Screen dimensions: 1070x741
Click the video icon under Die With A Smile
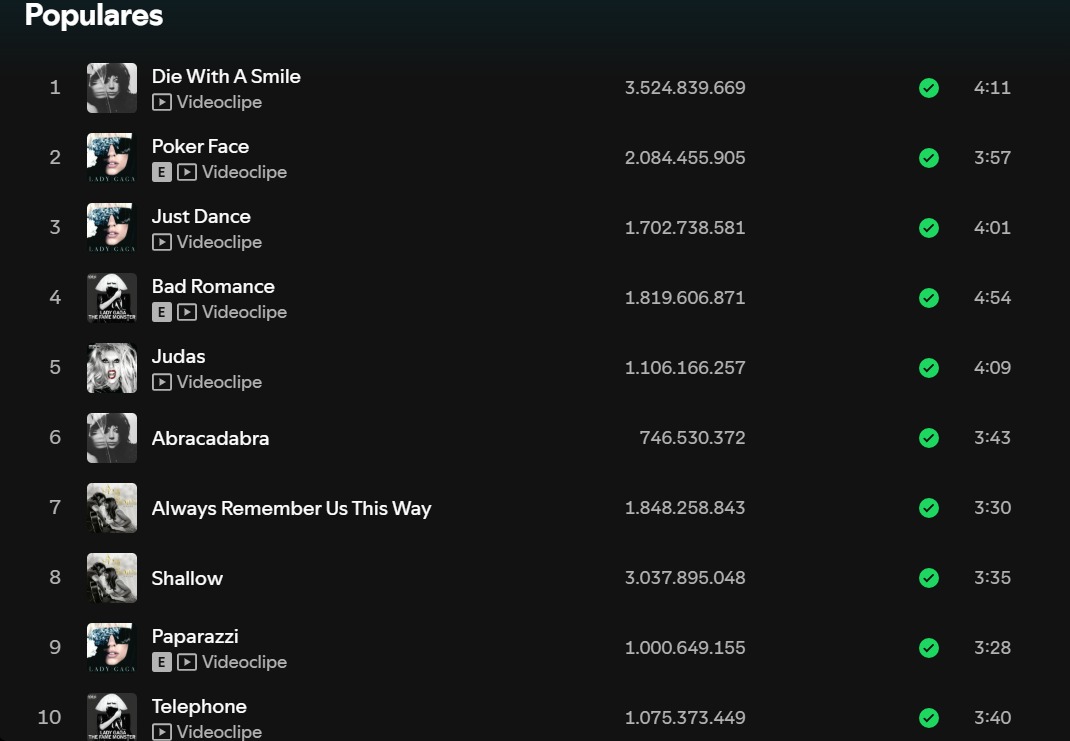[162, 102]
